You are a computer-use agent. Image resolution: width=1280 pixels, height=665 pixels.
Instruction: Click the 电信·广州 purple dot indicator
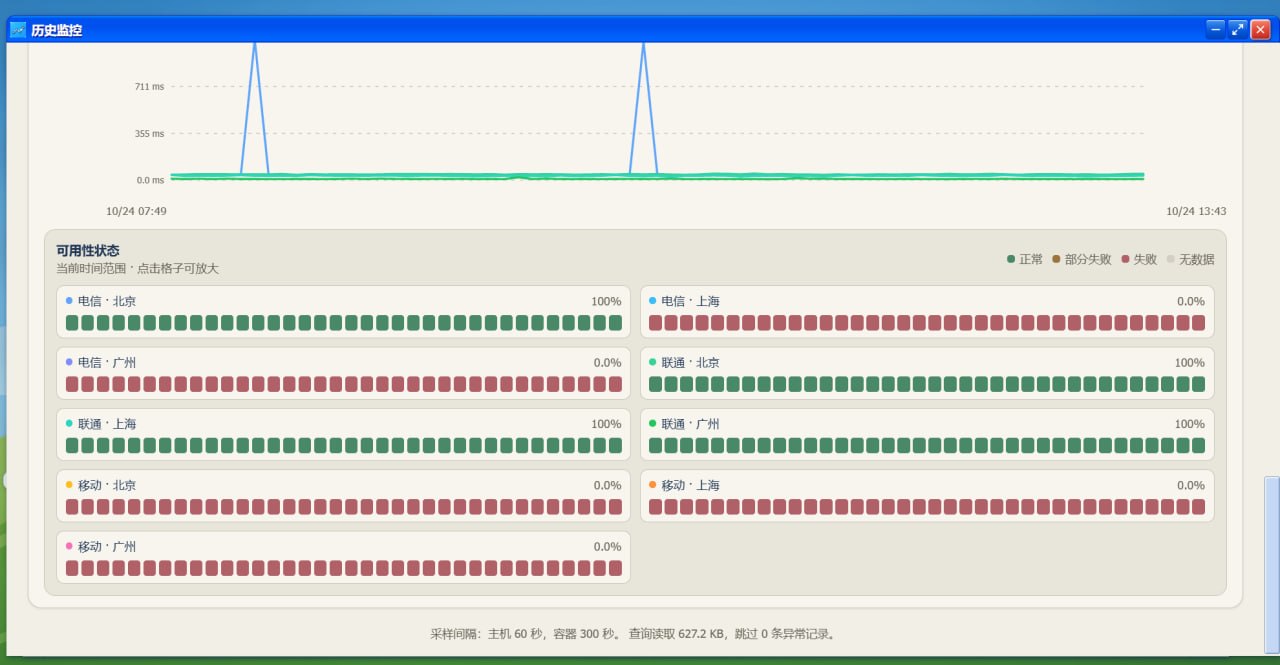69,362
